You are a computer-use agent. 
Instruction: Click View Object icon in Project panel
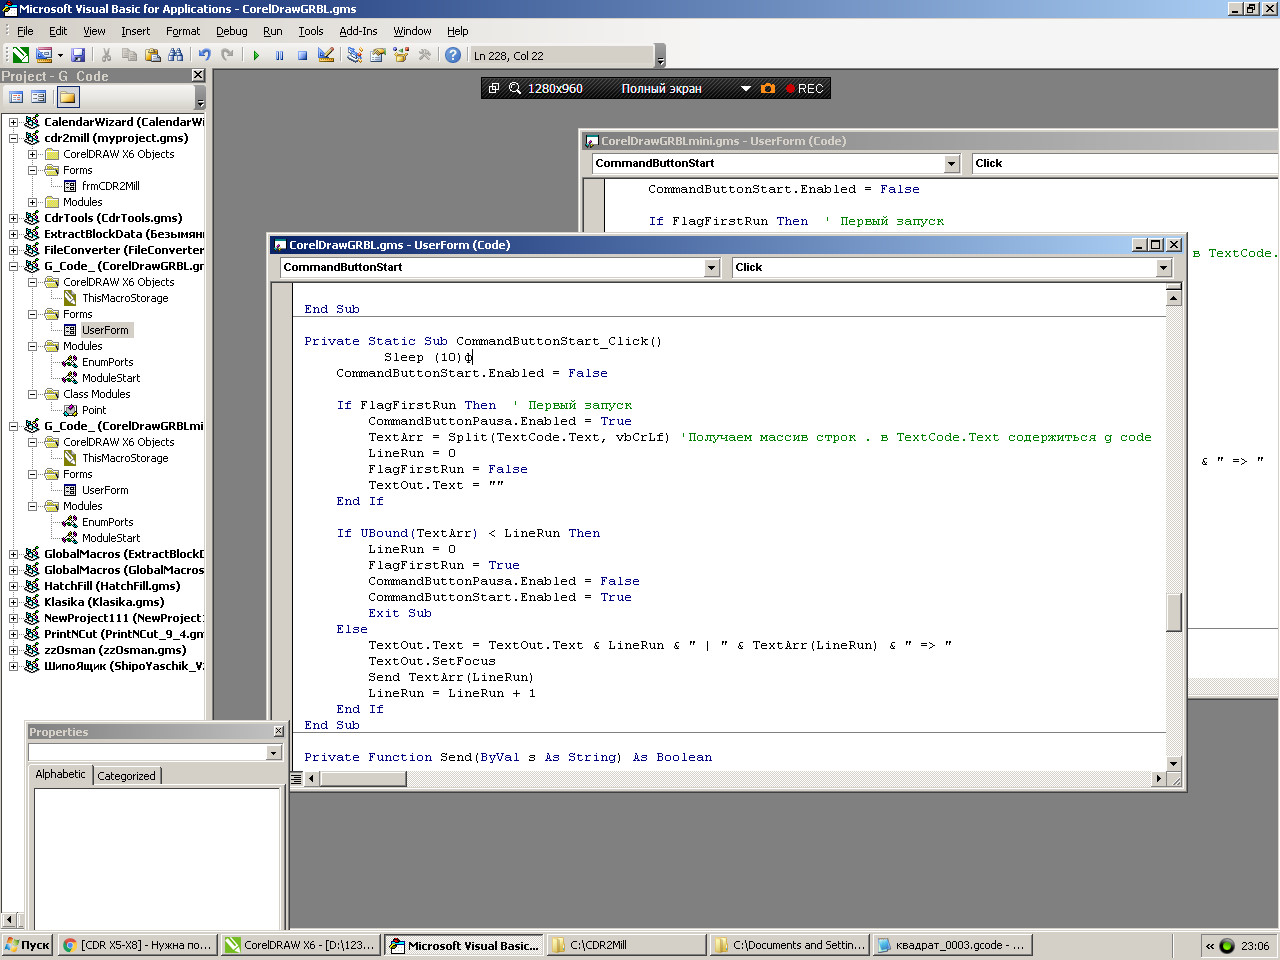pyautogui.click(x=39, y=97)
